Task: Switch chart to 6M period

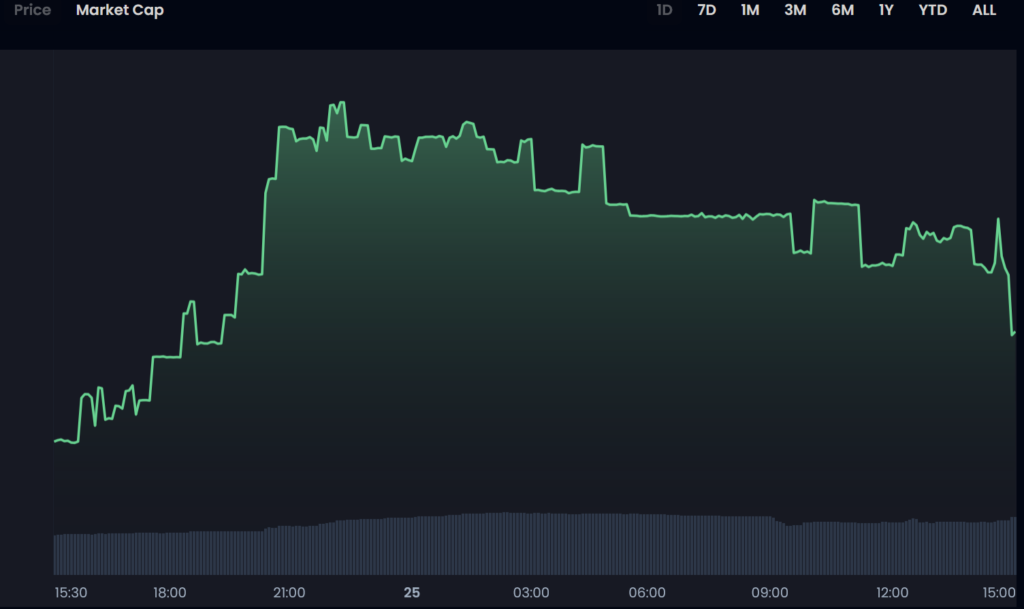Action: 842,11
